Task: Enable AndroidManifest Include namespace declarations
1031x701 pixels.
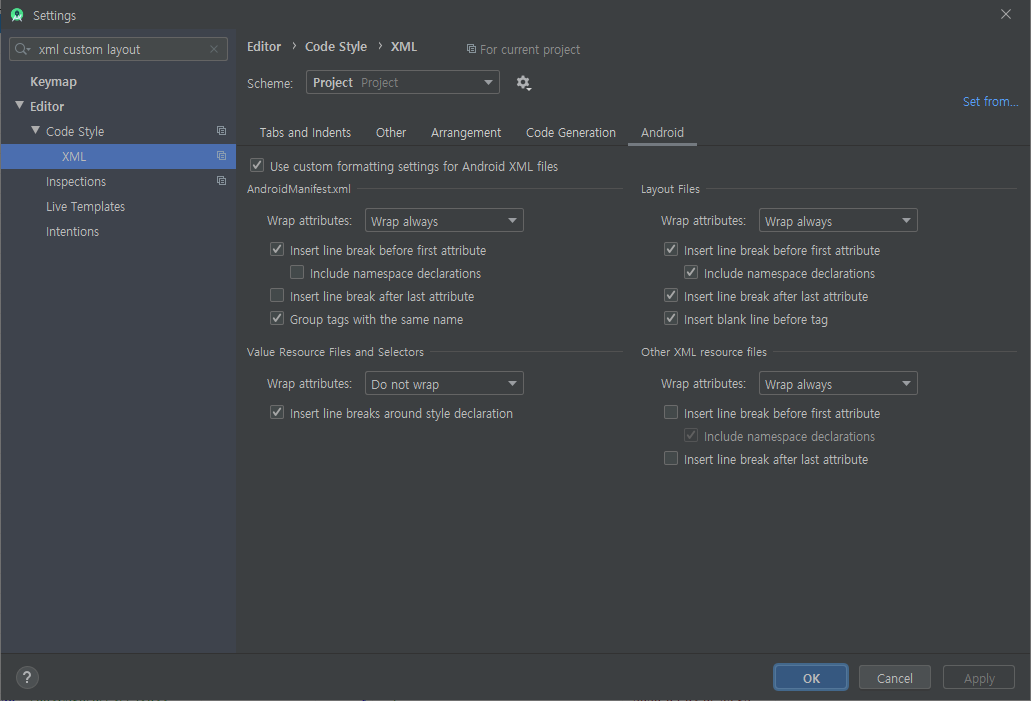Action: [297, 272]
